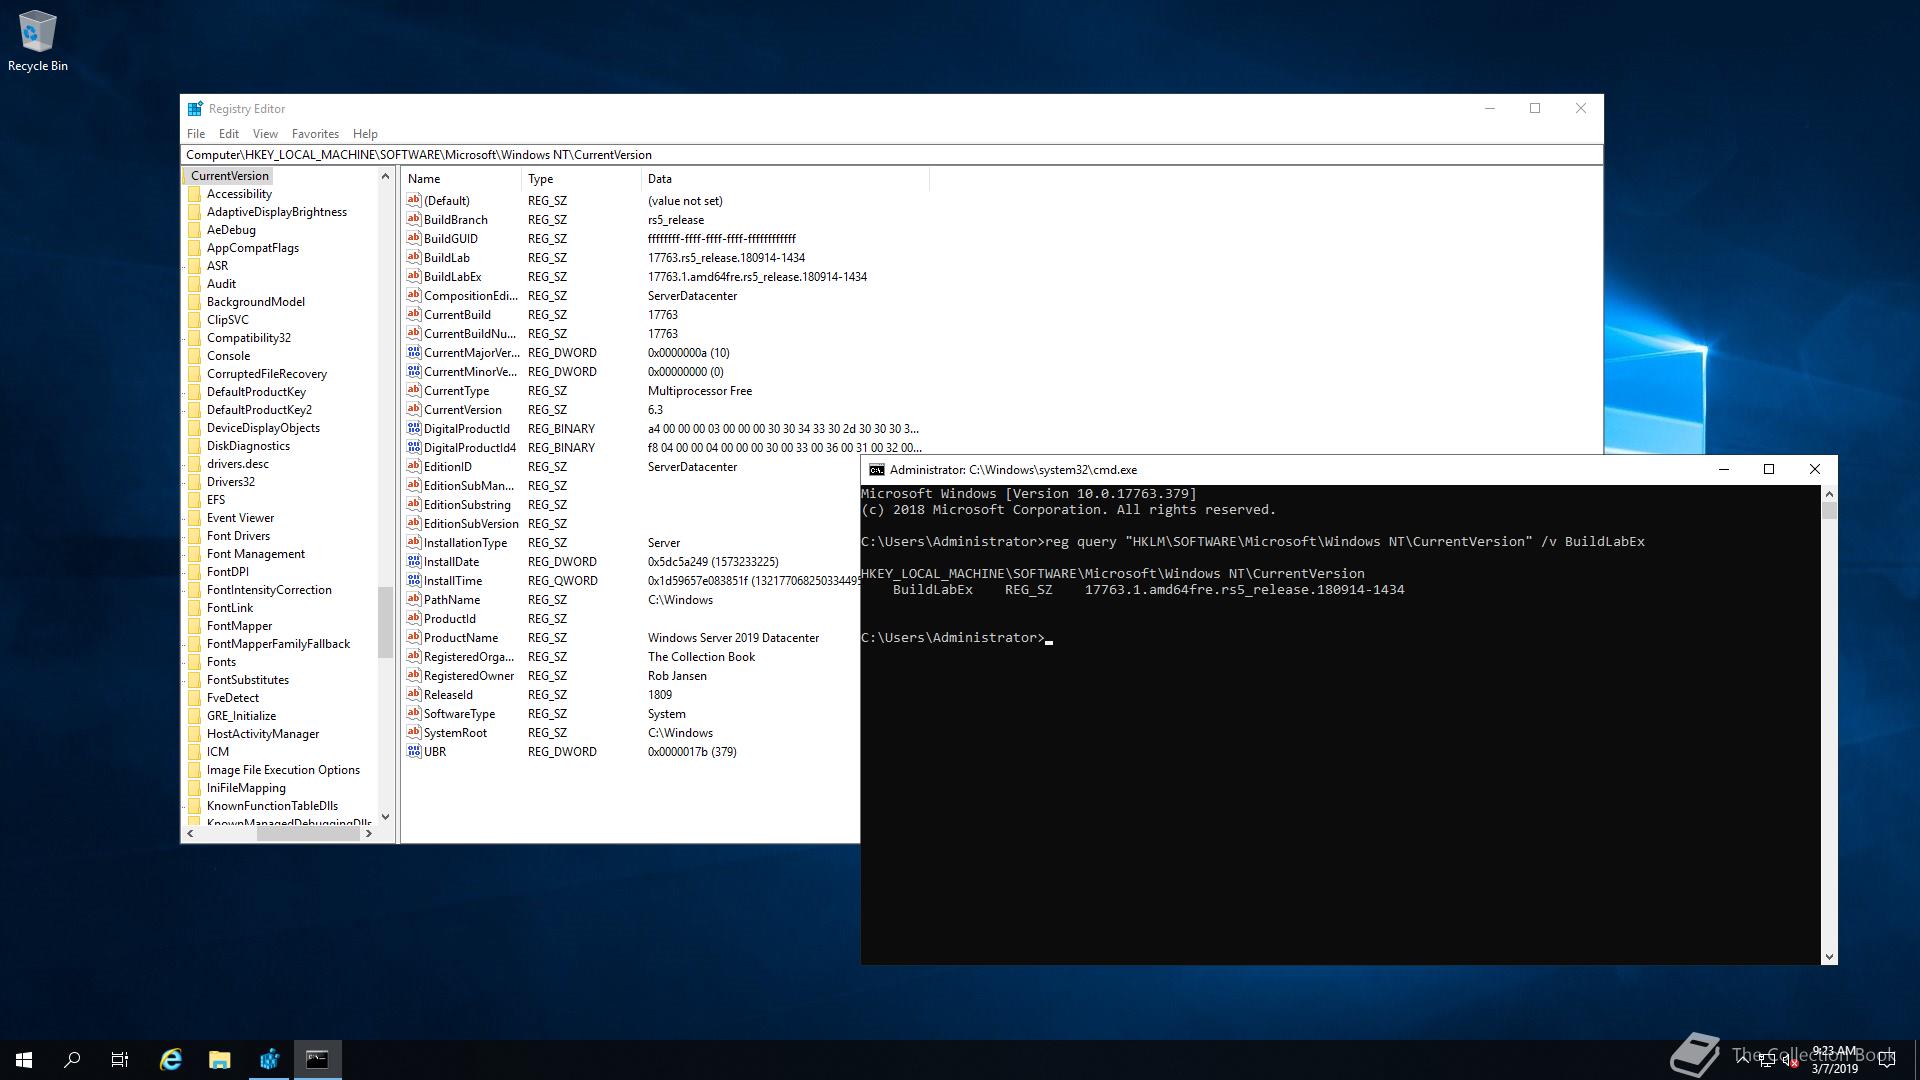Select the UBR DWORD value icon

coord(414,751)
